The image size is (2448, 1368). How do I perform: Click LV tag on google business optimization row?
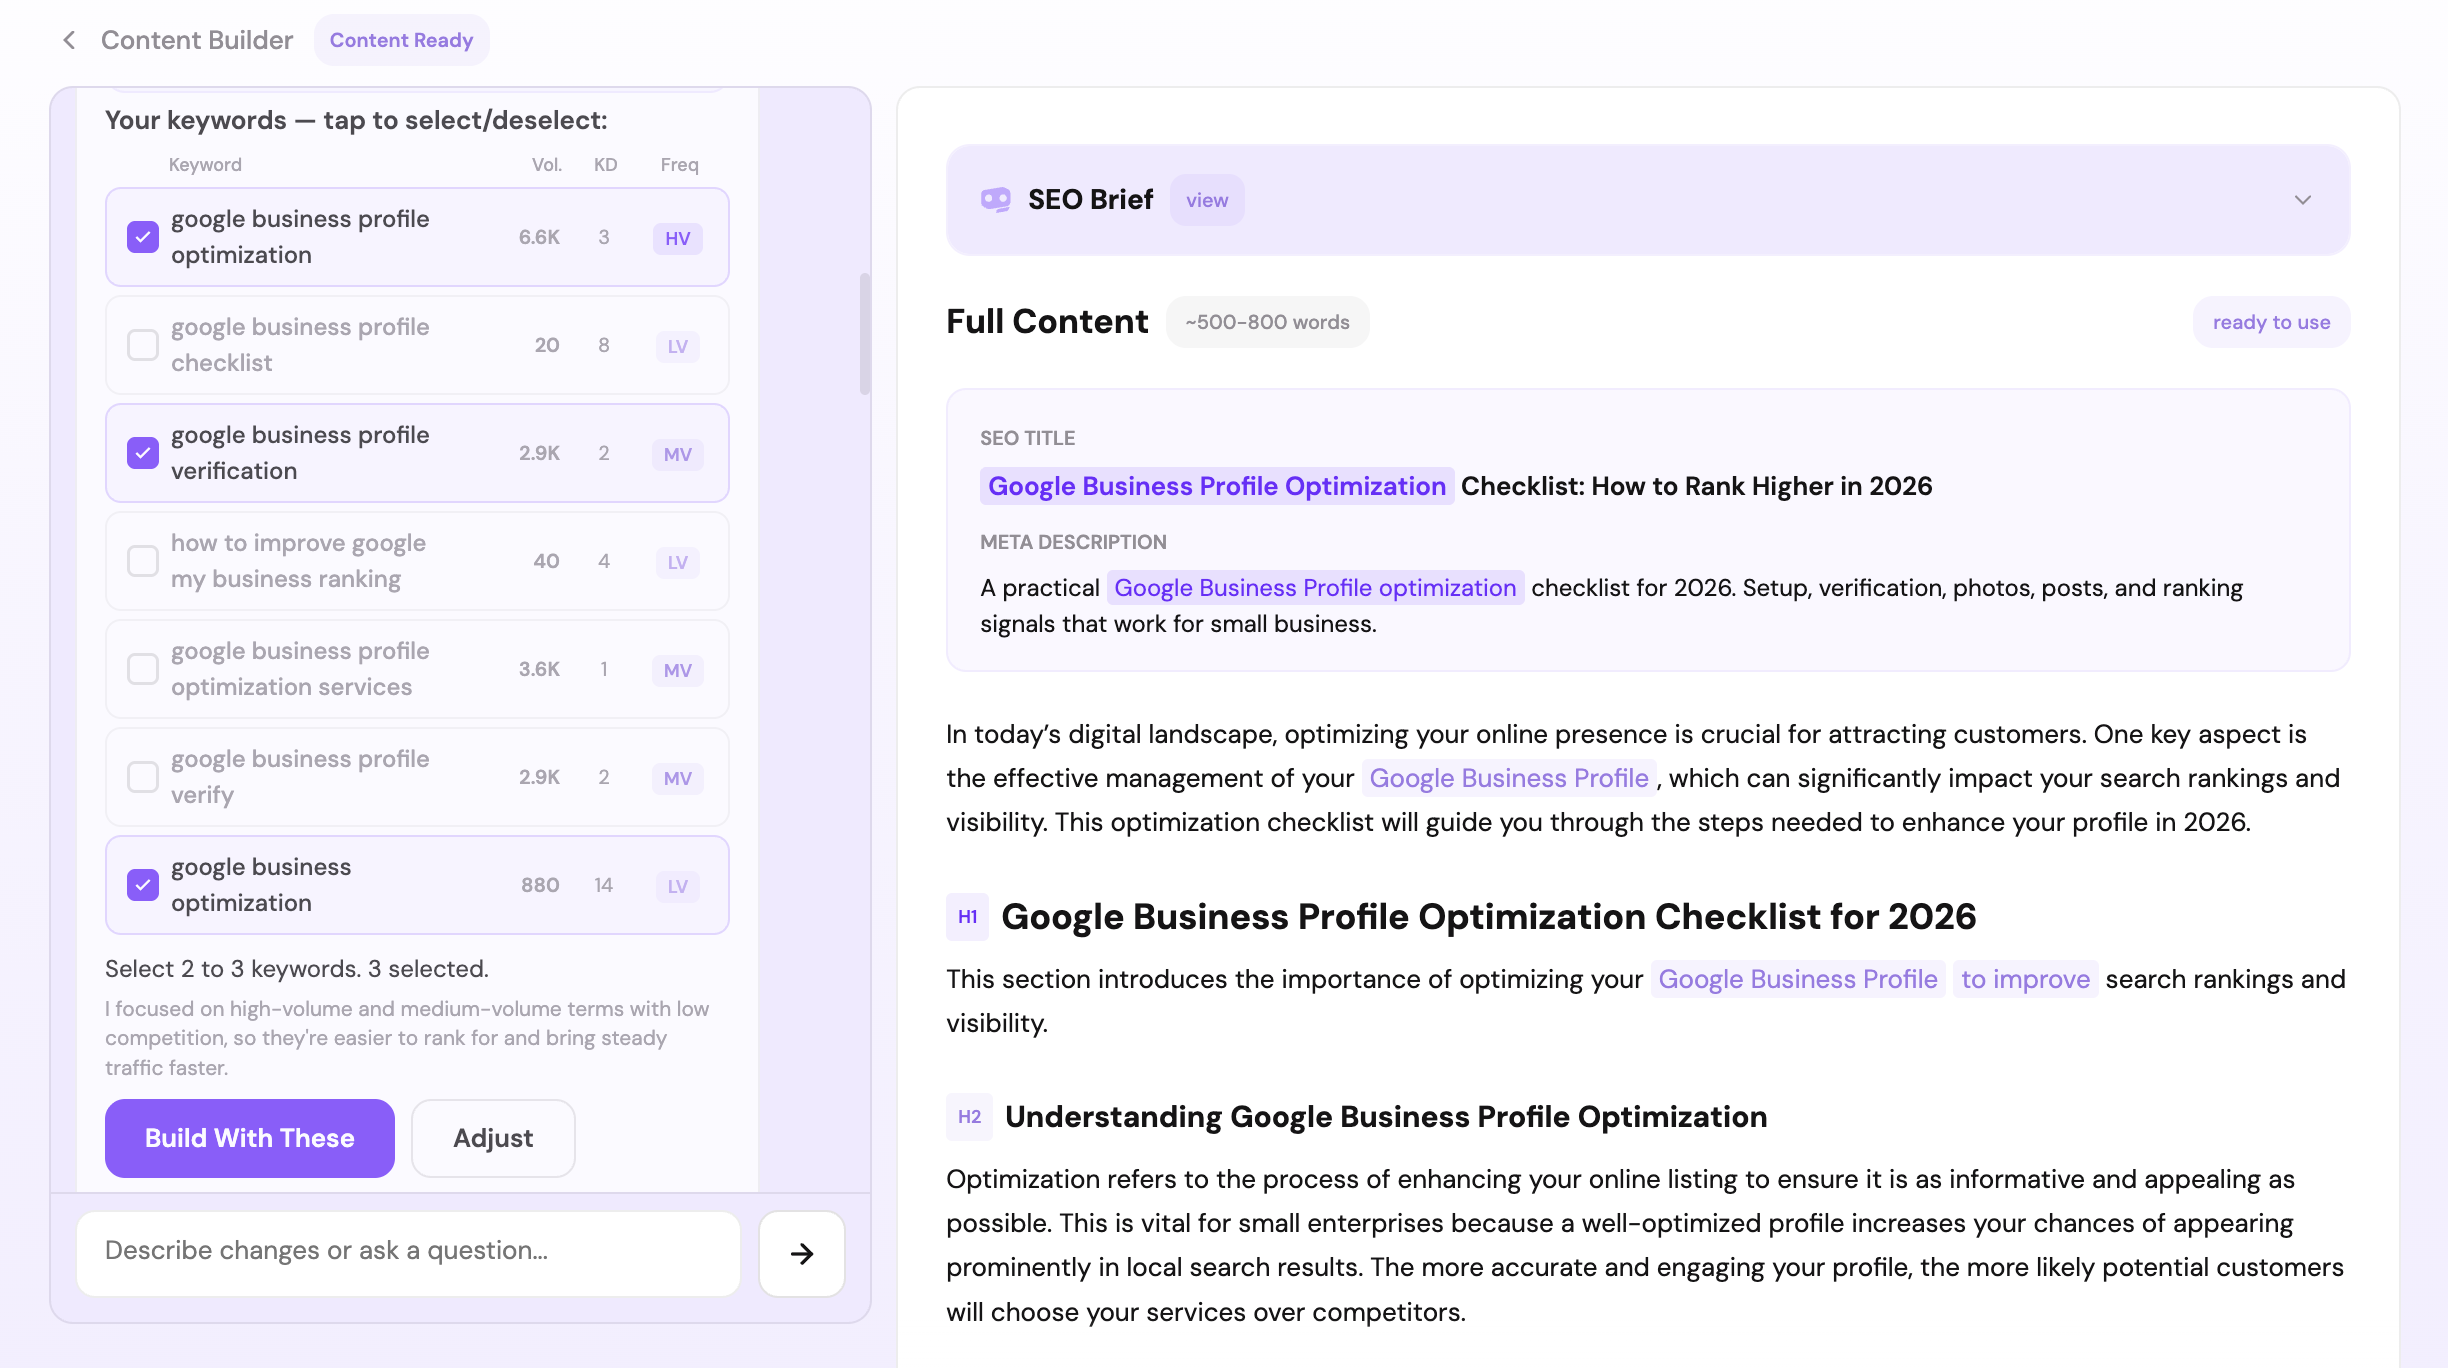coord(678,886)
